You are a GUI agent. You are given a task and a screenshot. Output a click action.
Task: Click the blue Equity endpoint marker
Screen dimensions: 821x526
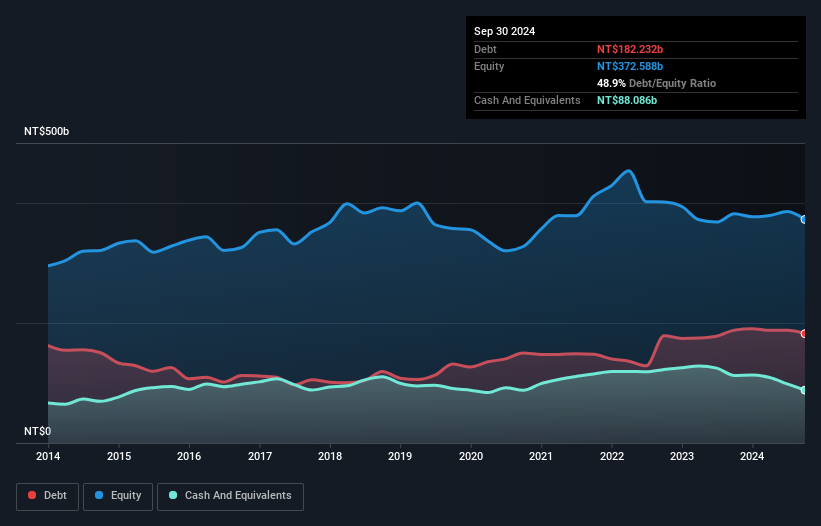pos(804,219)
